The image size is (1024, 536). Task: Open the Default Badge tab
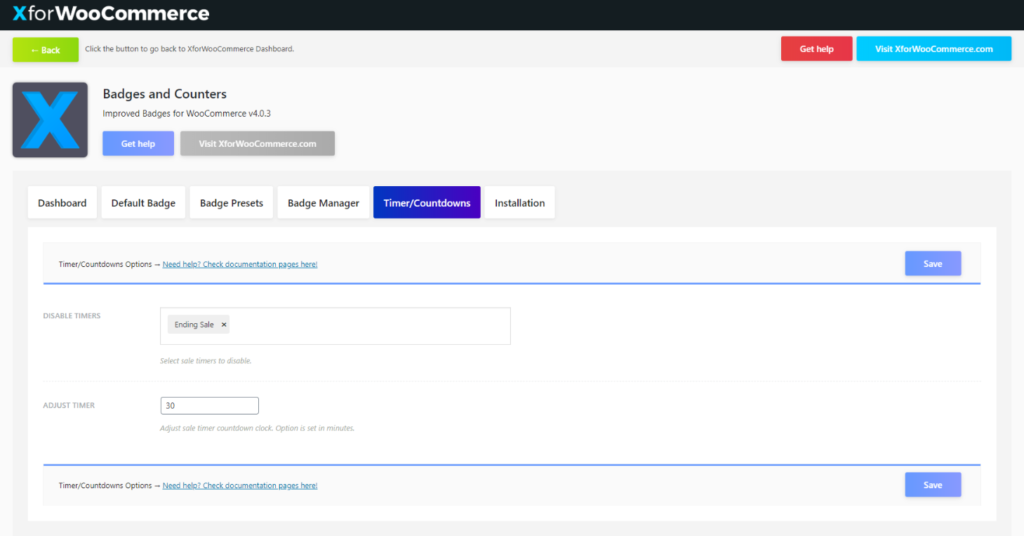point(143,202)
